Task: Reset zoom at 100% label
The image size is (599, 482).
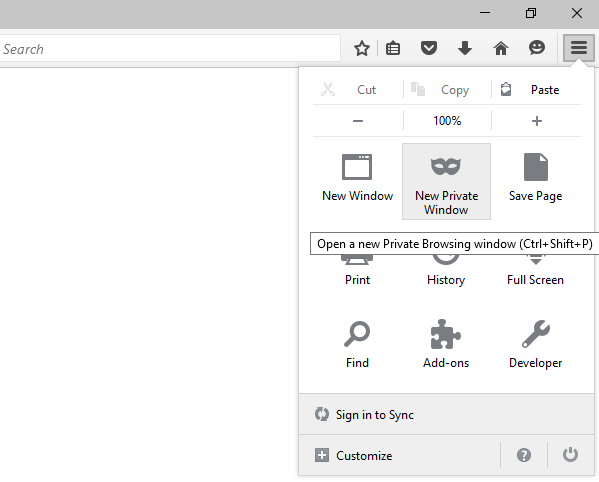Action: pos(447,121)
